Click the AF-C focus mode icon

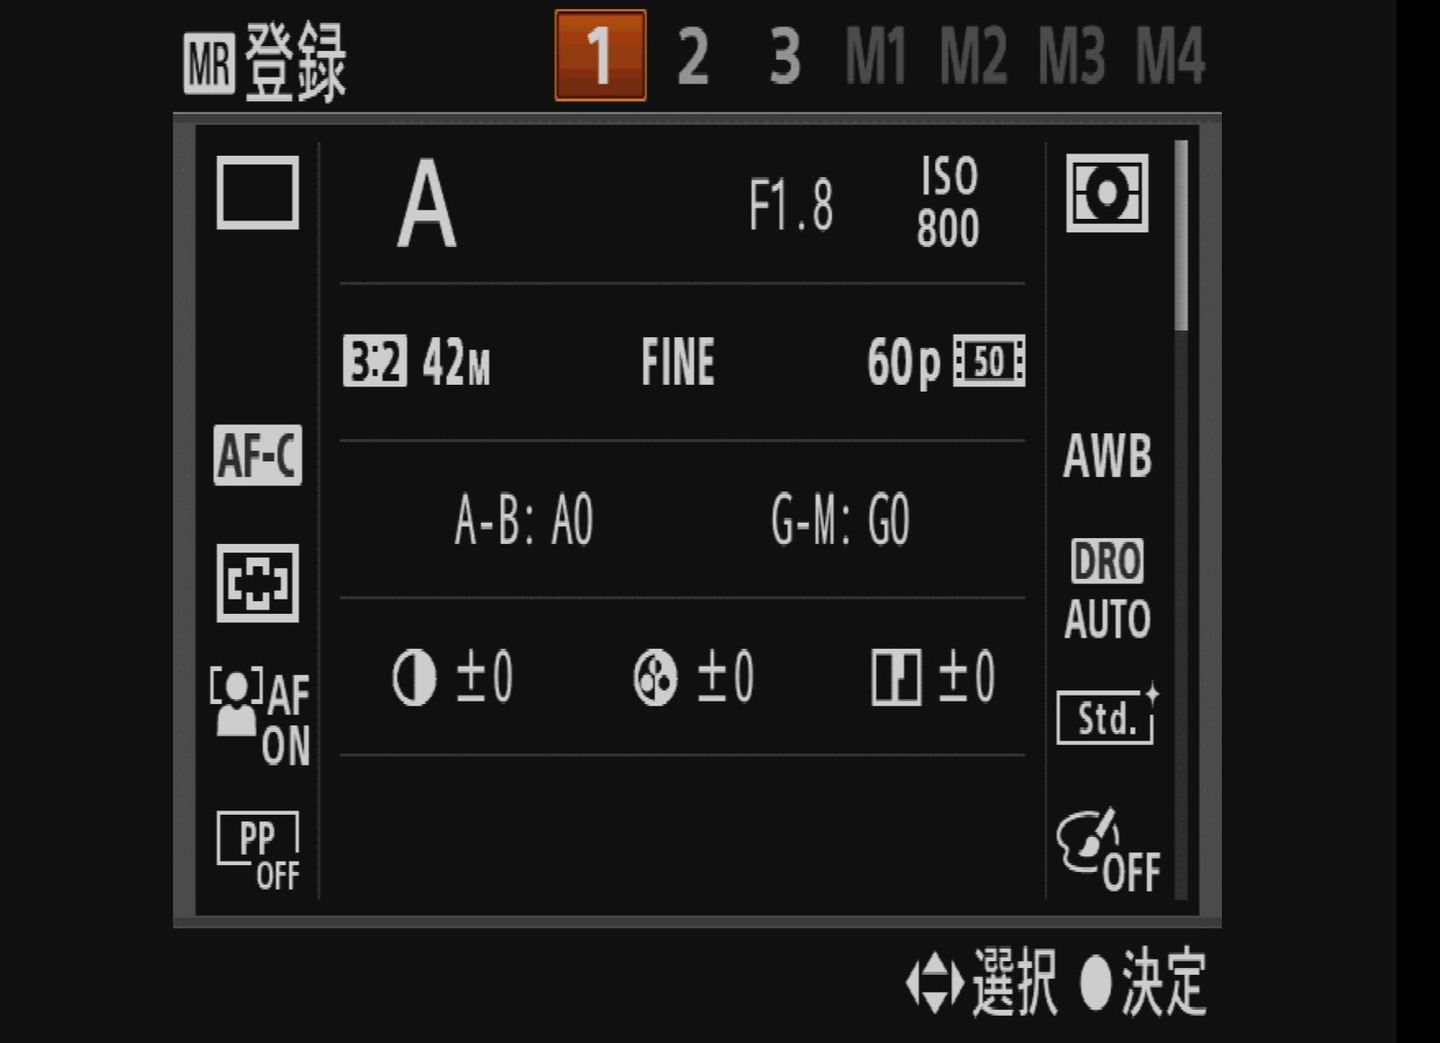click(x=257, y=456)
